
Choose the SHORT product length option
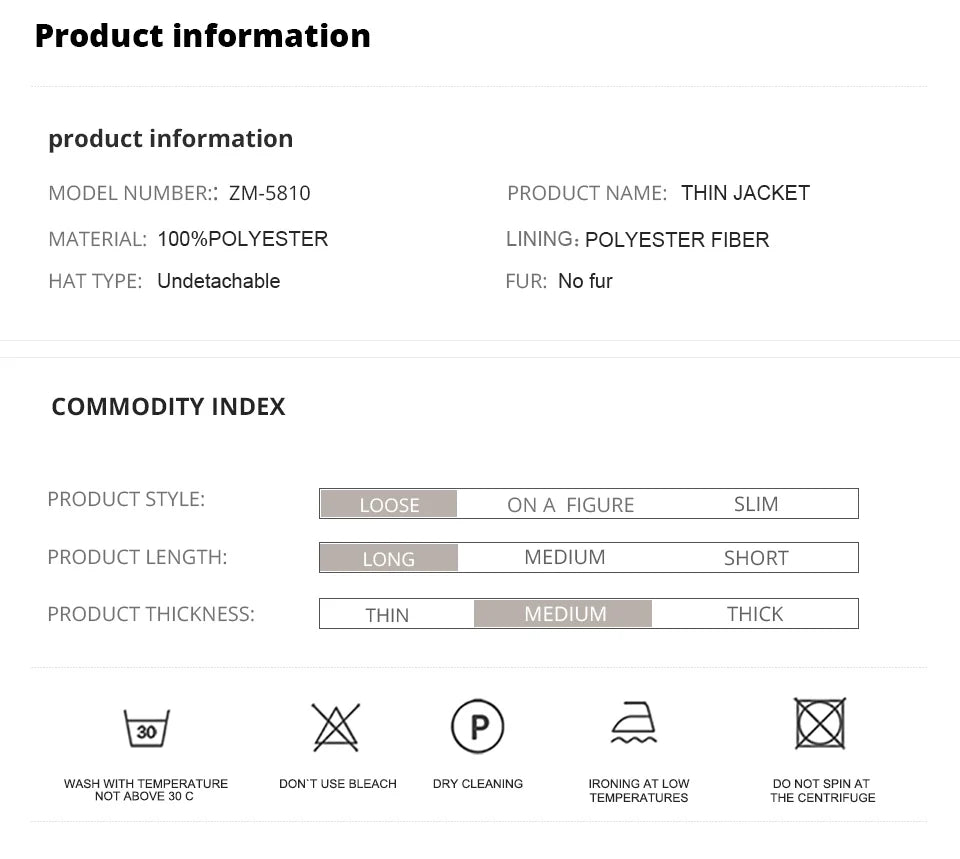point(756,558)
